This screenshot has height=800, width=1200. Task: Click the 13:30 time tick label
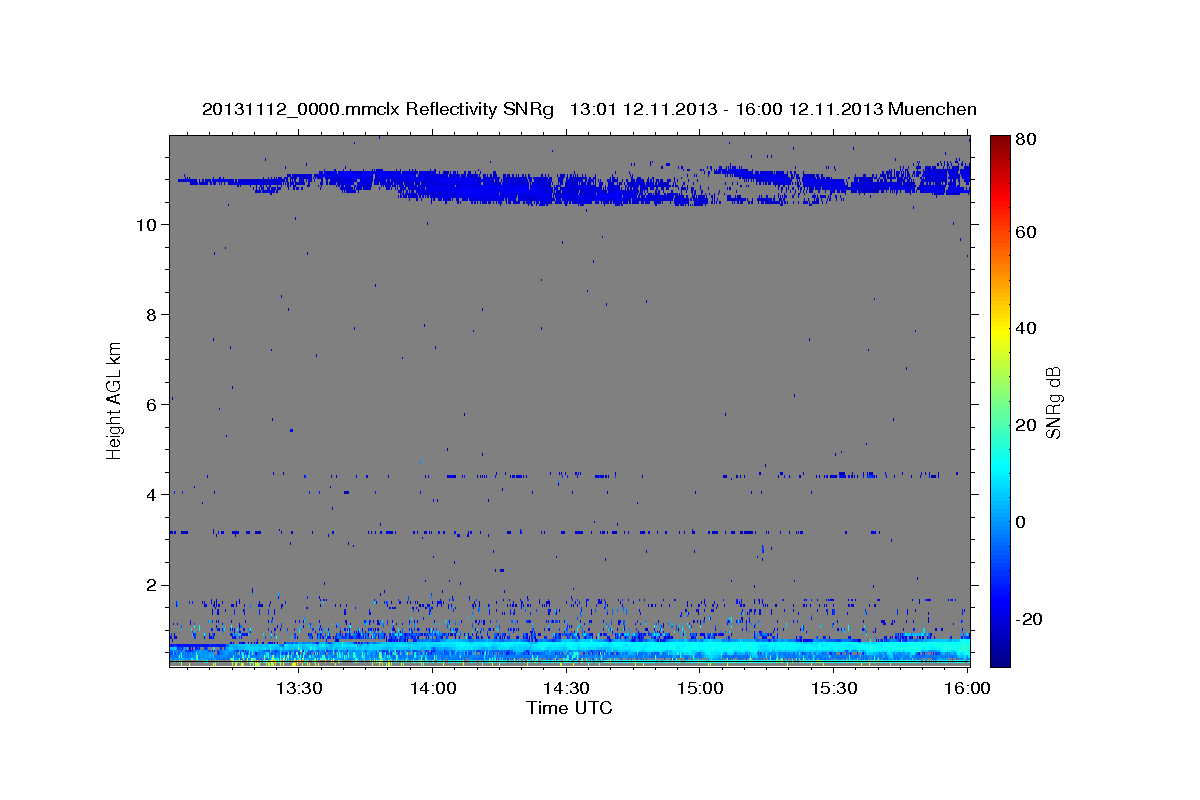click(298, 688)
